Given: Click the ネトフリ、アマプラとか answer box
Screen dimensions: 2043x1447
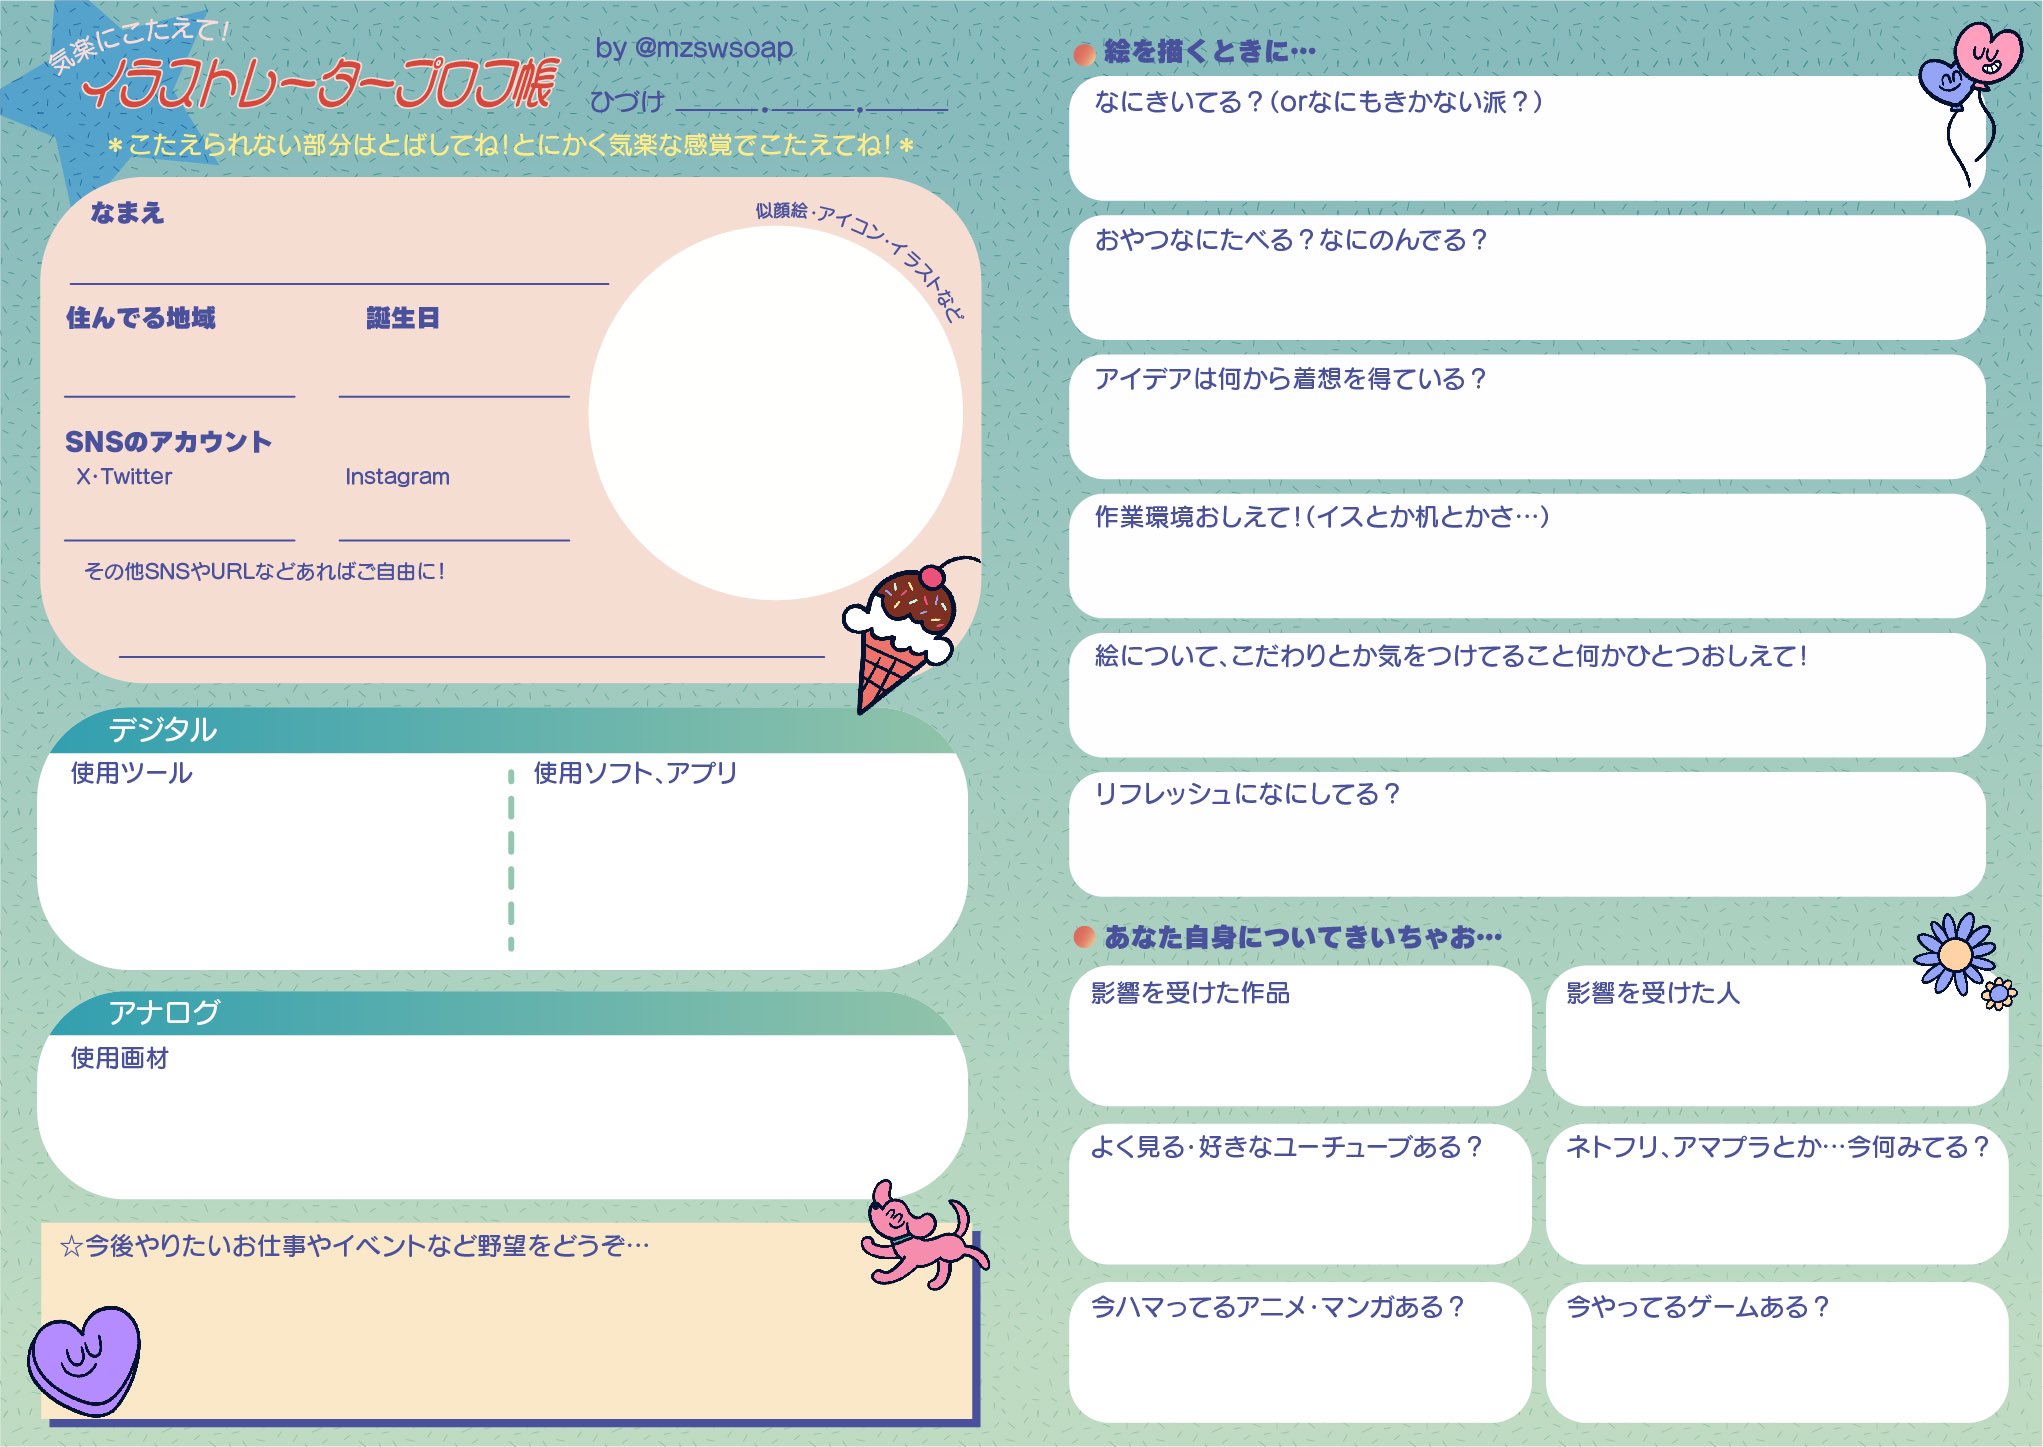Looking at the screenshot, I should click(x=1777, y=1194).
